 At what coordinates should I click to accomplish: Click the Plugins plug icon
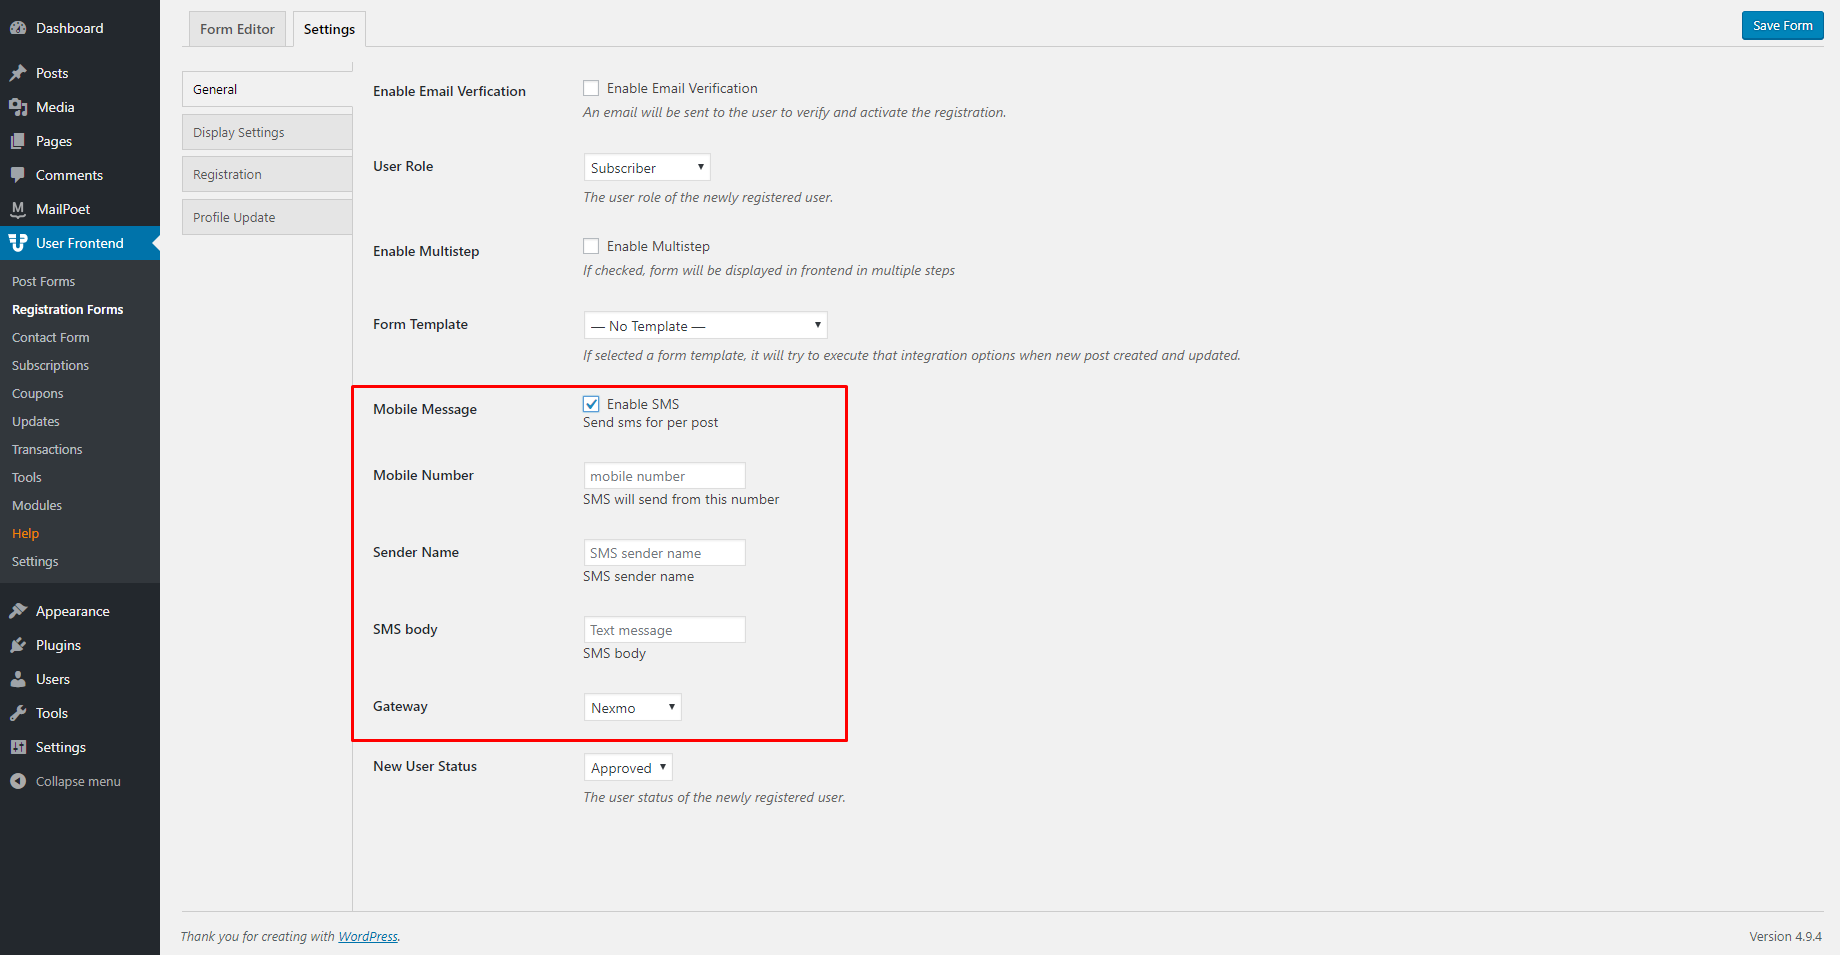pos(18,645)
